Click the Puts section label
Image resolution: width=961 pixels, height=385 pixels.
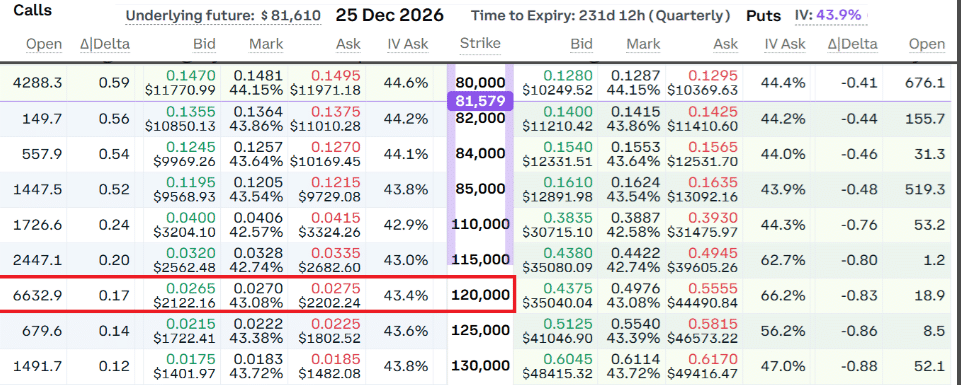coord(764,15)
